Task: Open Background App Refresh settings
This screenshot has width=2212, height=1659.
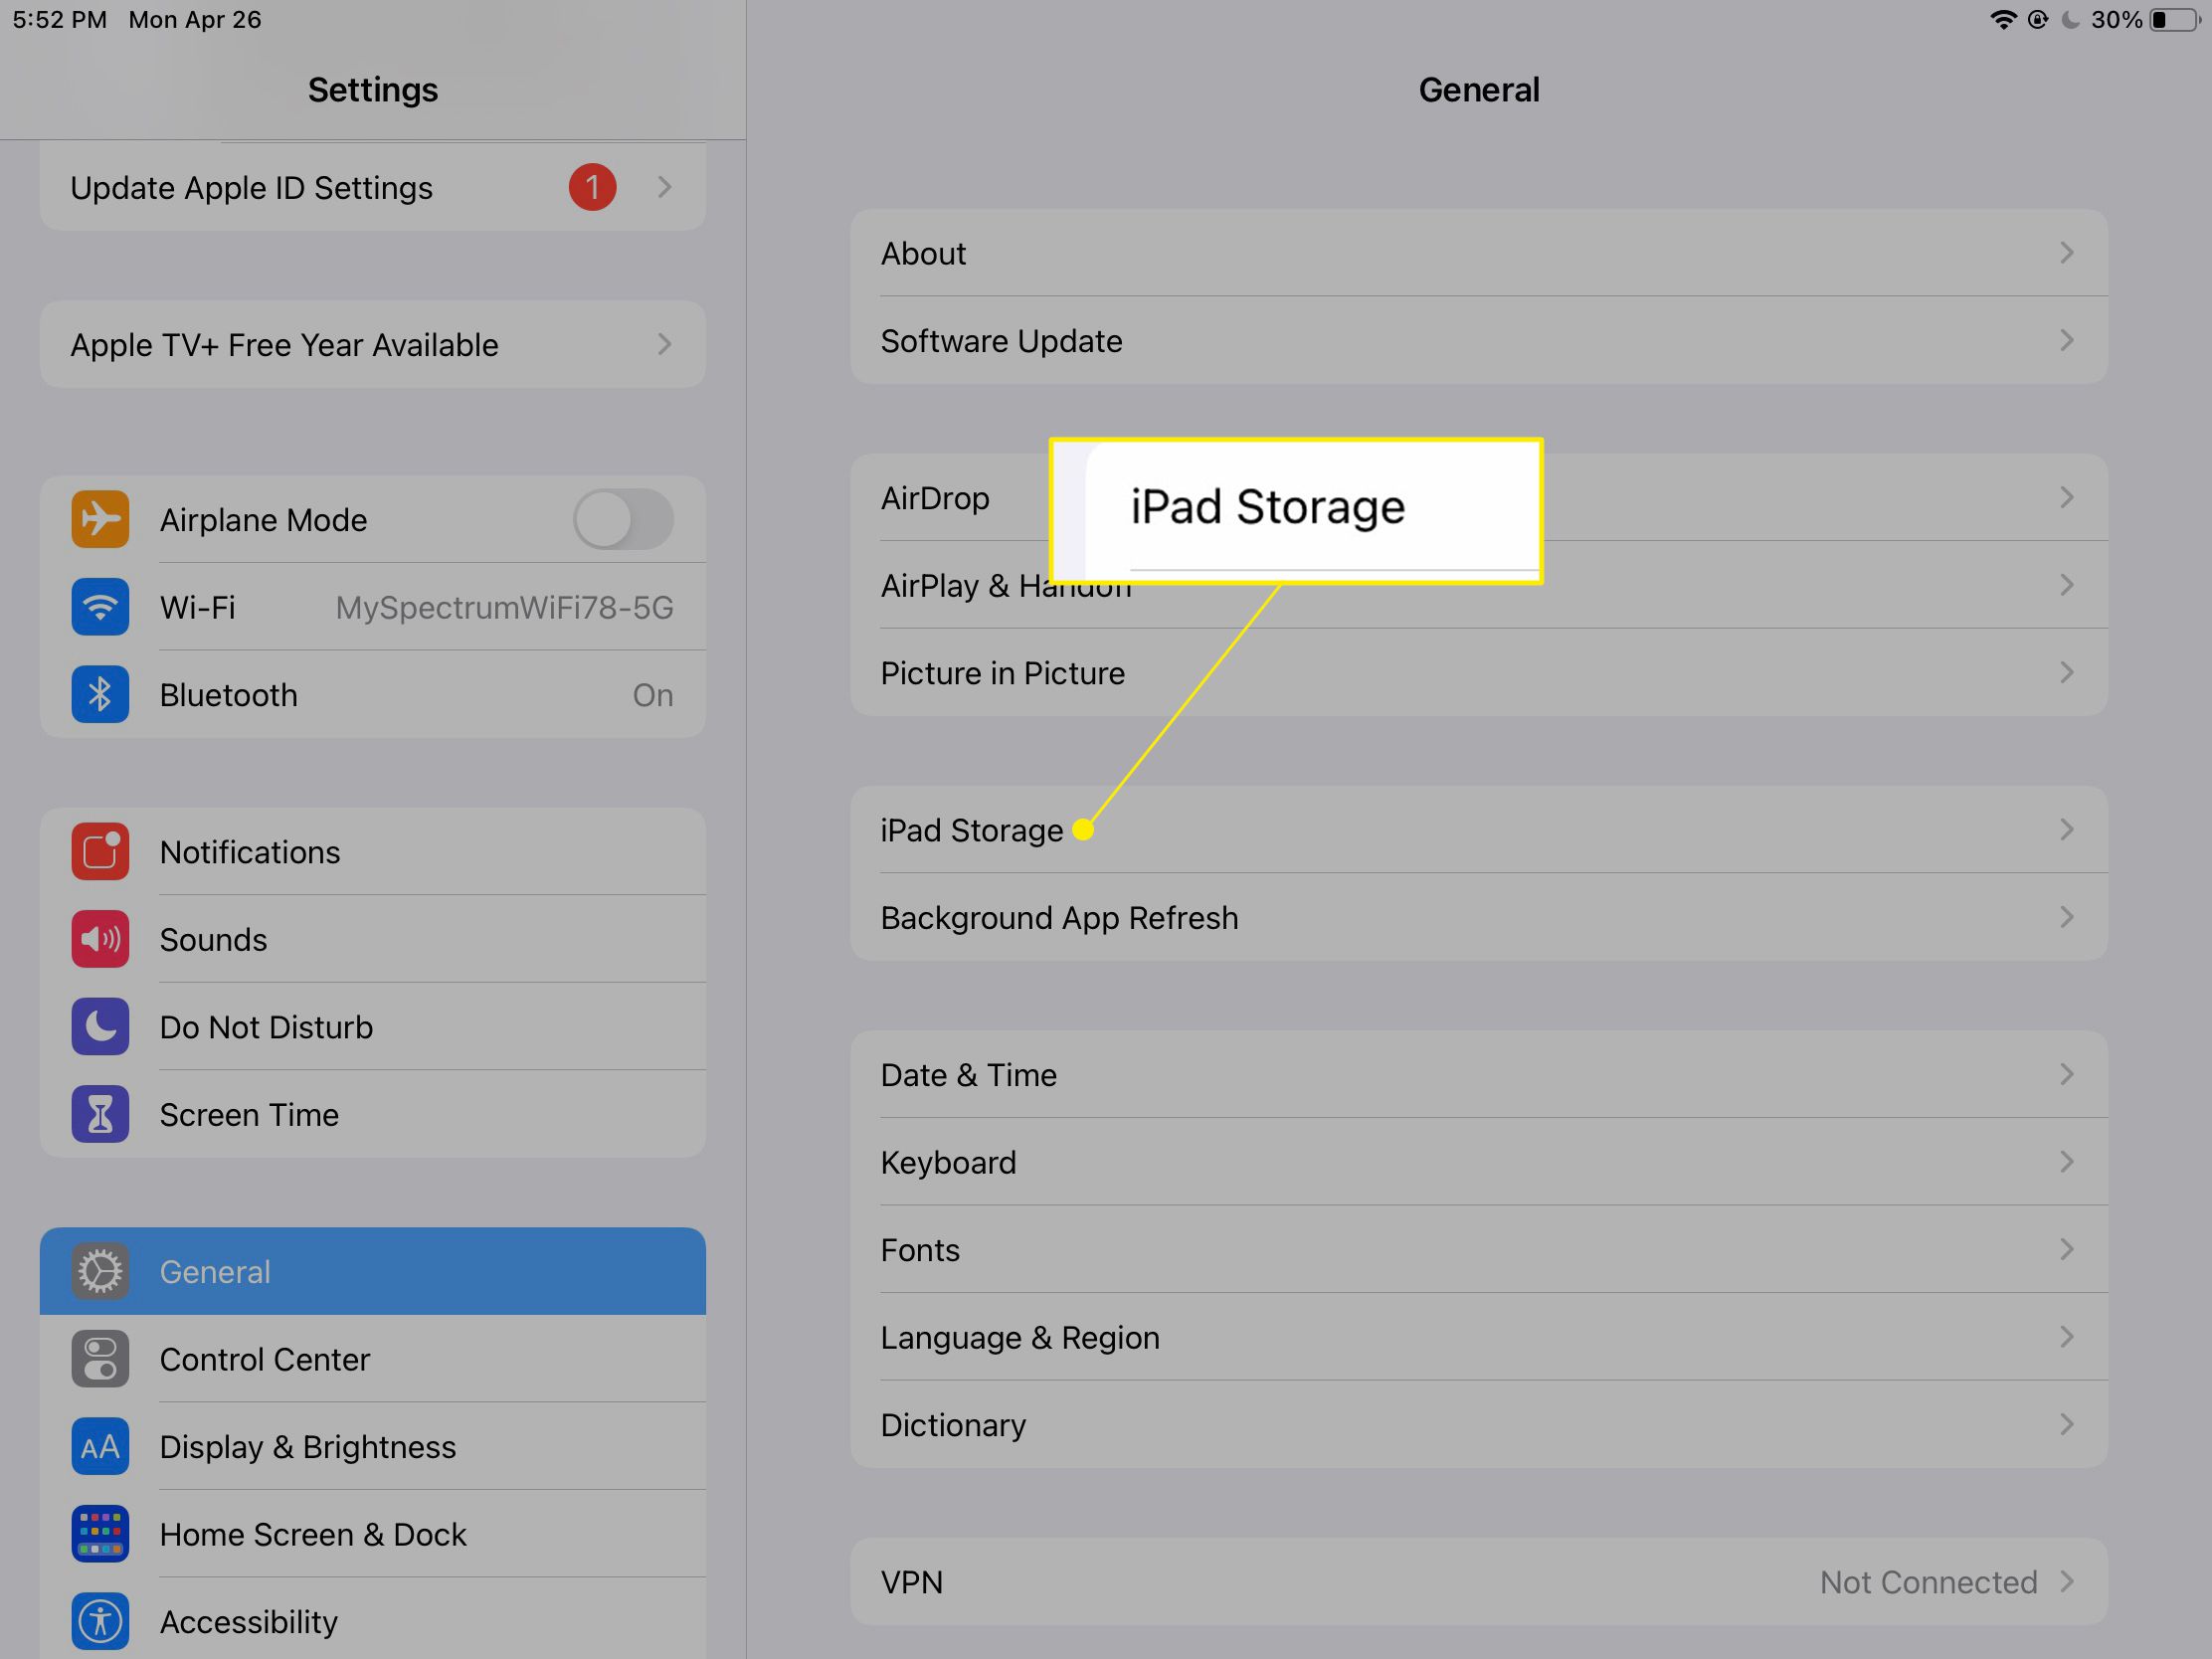Action: pyautogui.click(x=1479, y=917)
